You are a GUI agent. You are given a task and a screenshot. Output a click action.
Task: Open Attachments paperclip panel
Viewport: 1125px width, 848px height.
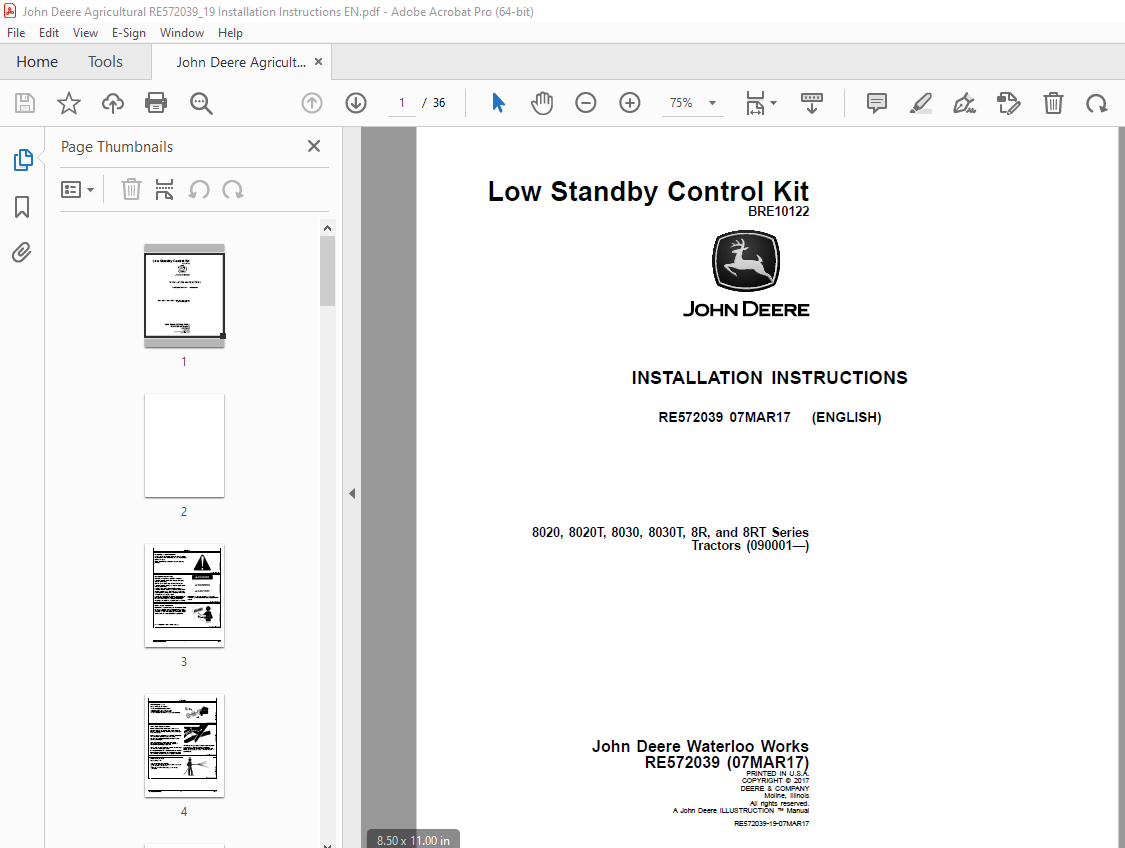(22, 253)
